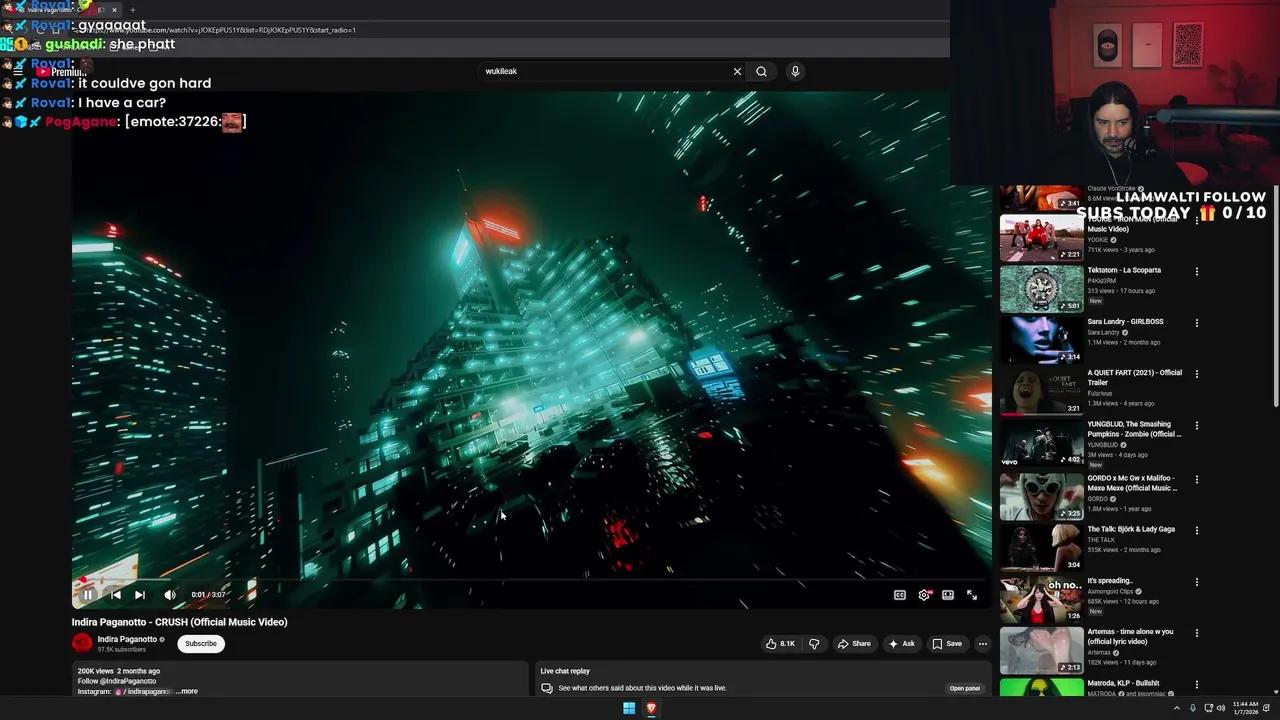Open options menu for Matroda video
The width and height of the screenshot is (1280, 720).
point(1196,685)
